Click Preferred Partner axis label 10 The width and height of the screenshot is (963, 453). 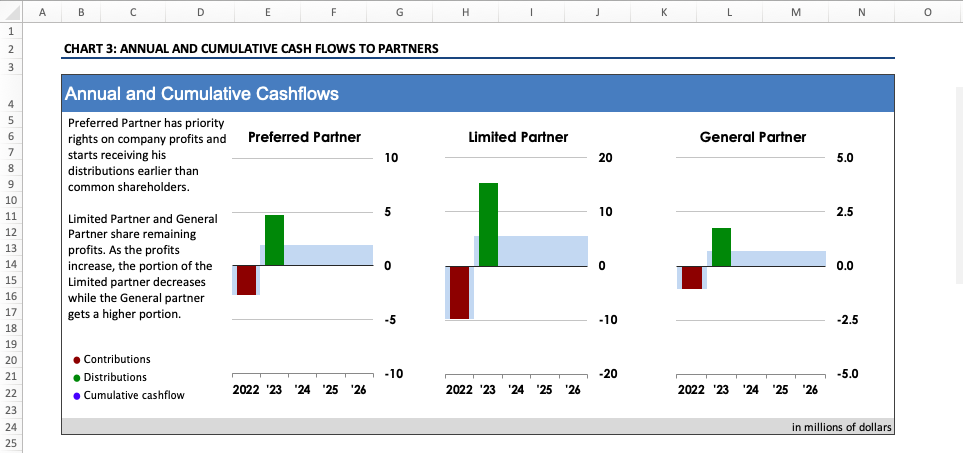pos(391,158)
